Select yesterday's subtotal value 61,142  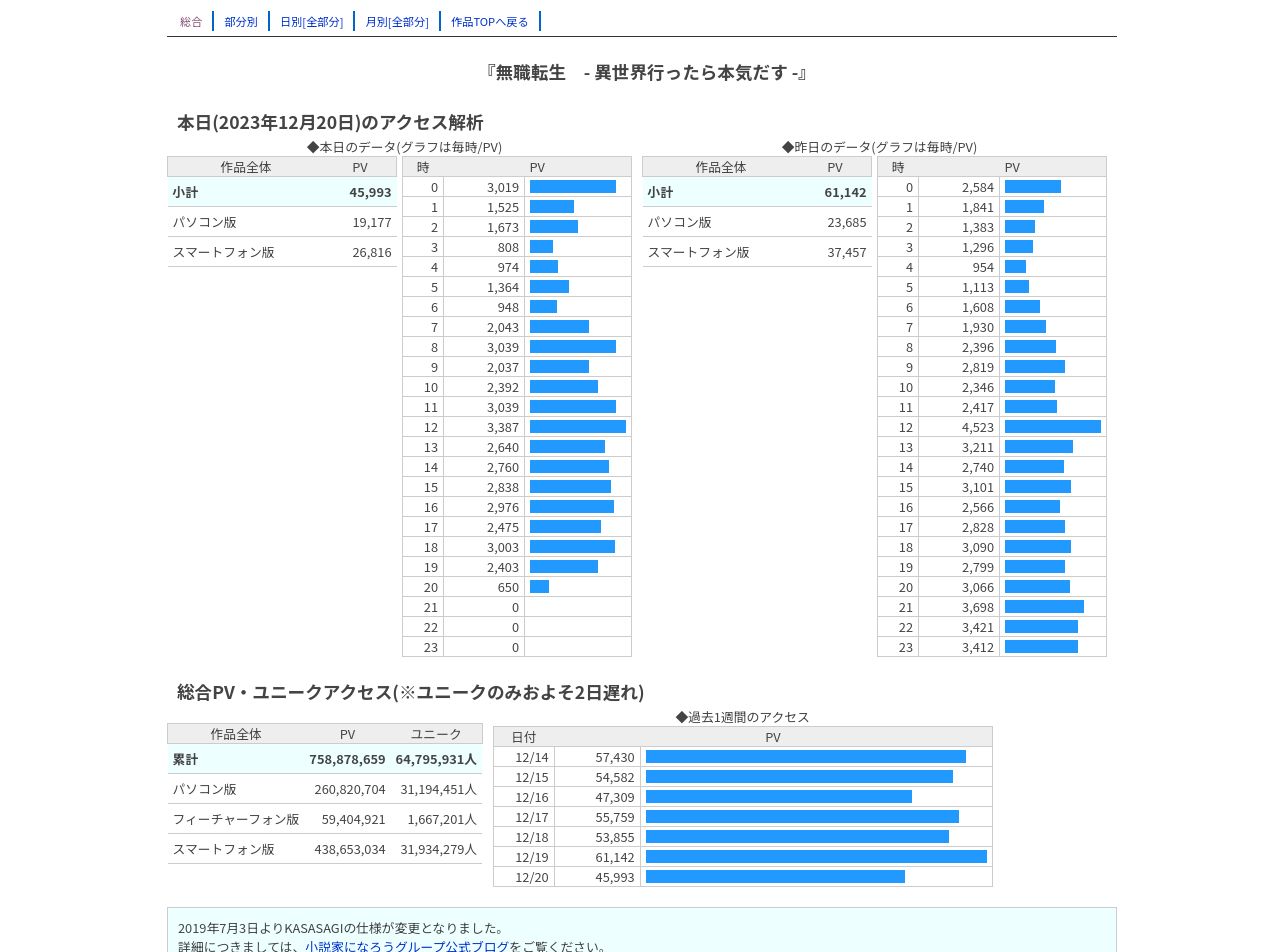click(x=845, y=192)
